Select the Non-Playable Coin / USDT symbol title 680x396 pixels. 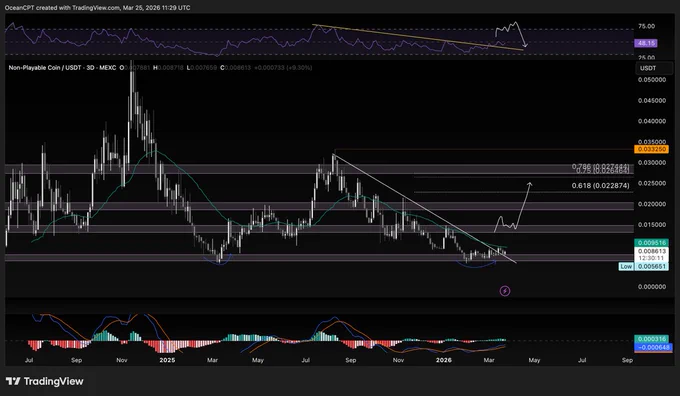pyautogui.click(x=62, y=68)
